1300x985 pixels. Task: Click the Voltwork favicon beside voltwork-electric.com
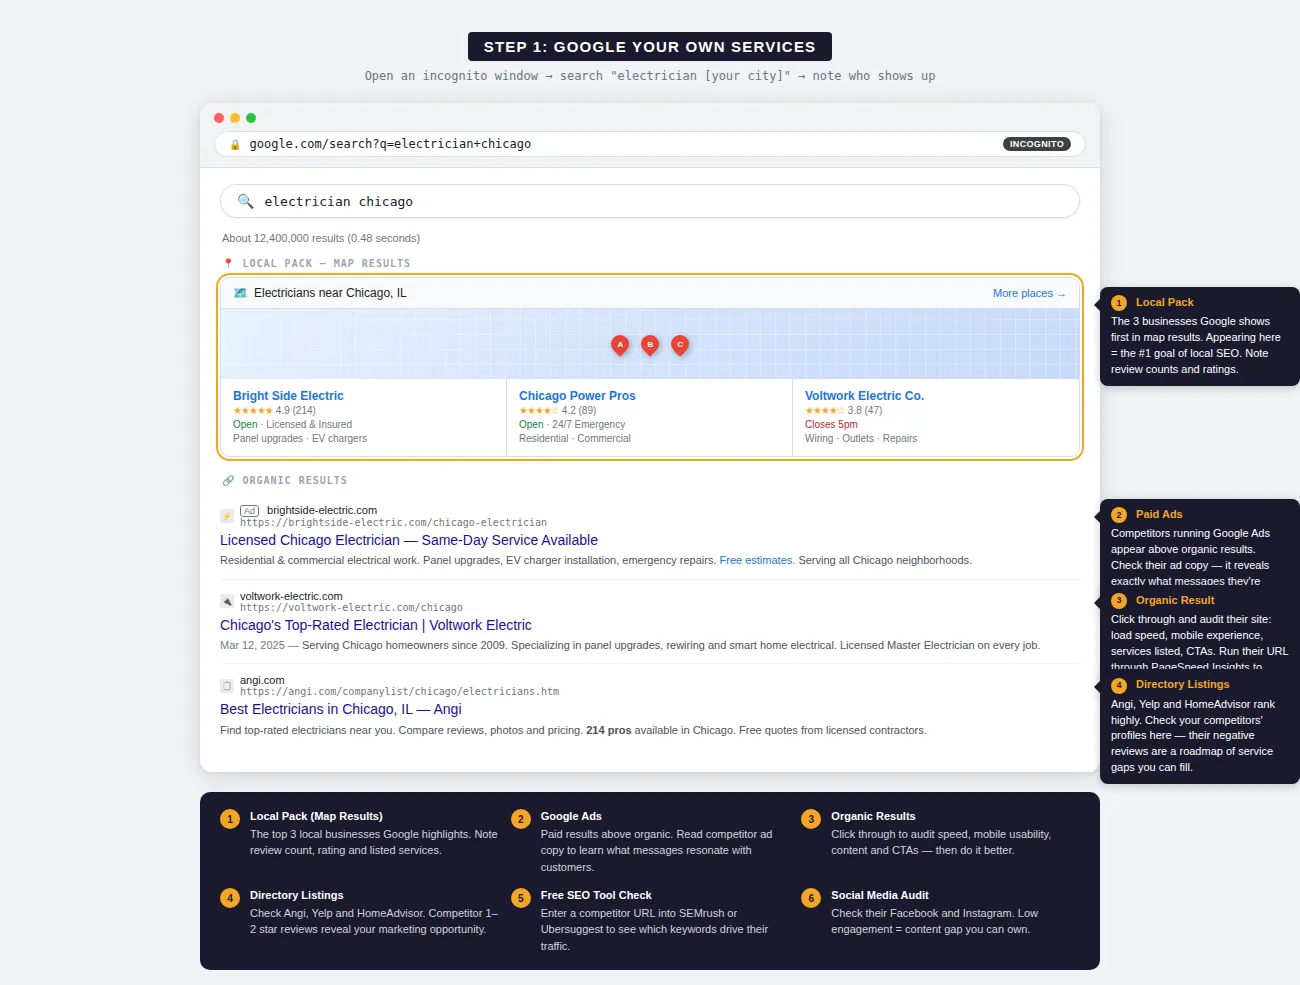[227, 601]
